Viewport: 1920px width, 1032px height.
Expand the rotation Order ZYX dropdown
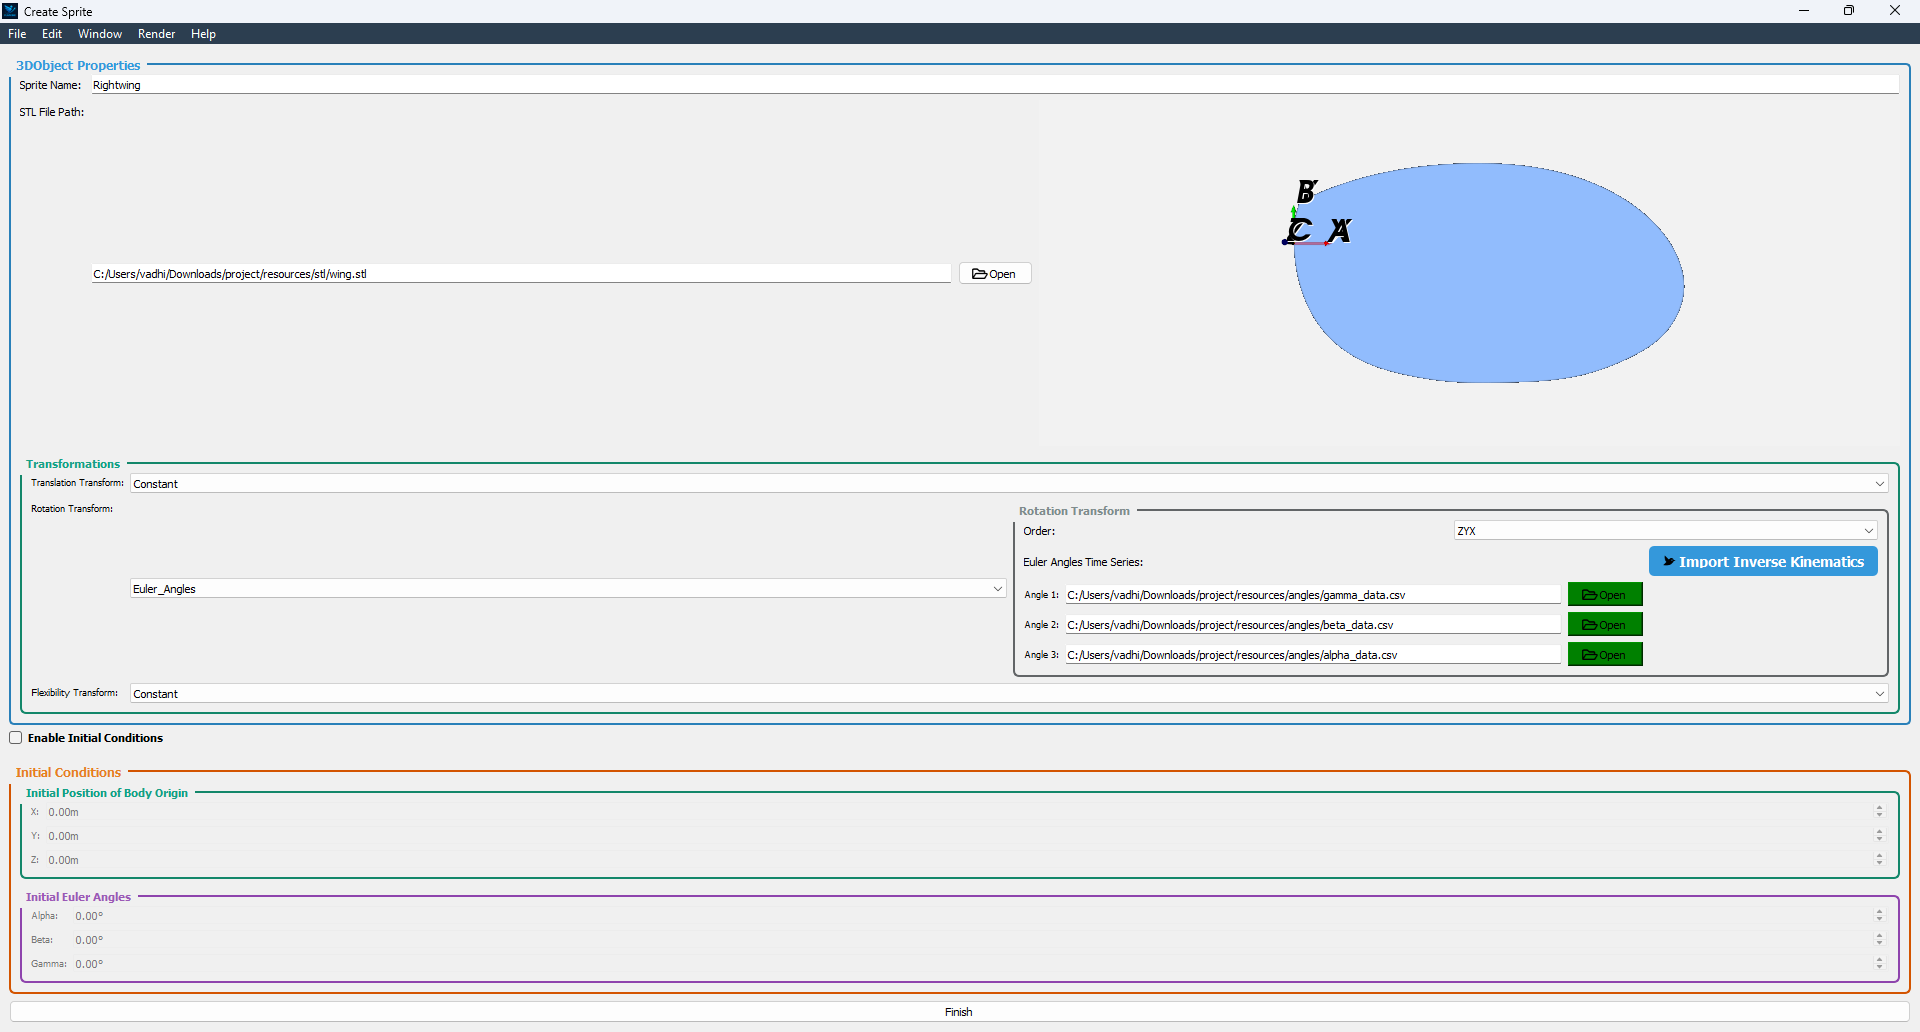coord(1664,531)
